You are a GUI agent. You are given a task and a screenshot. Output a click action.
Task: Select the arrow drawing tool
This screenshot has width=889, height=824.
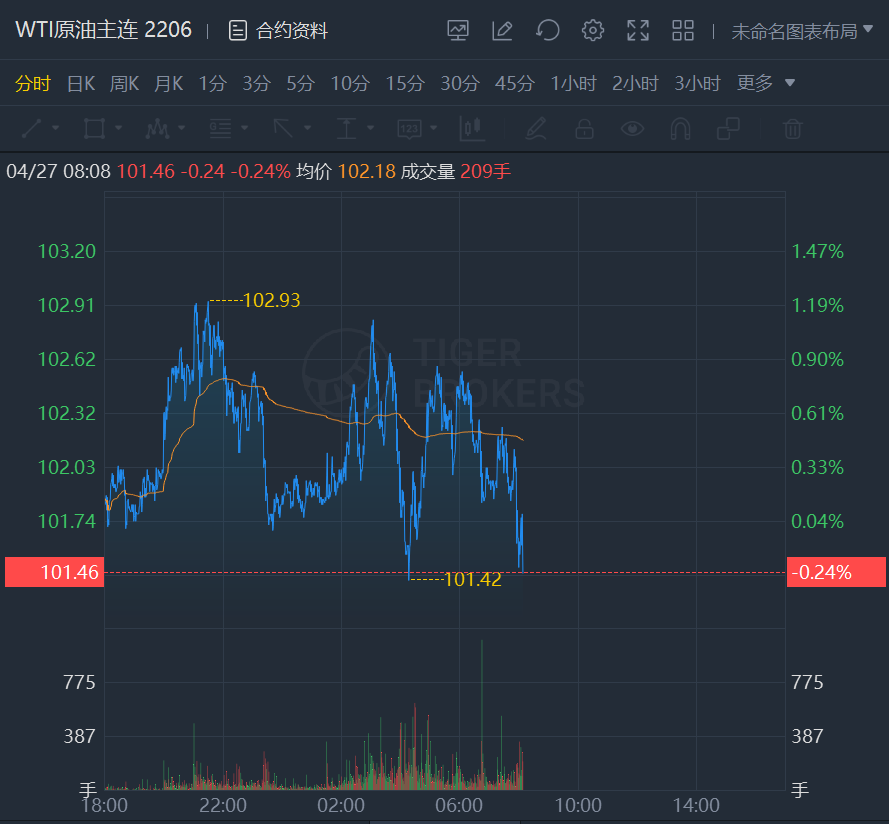pyautogui.click(x=283, y=129)
